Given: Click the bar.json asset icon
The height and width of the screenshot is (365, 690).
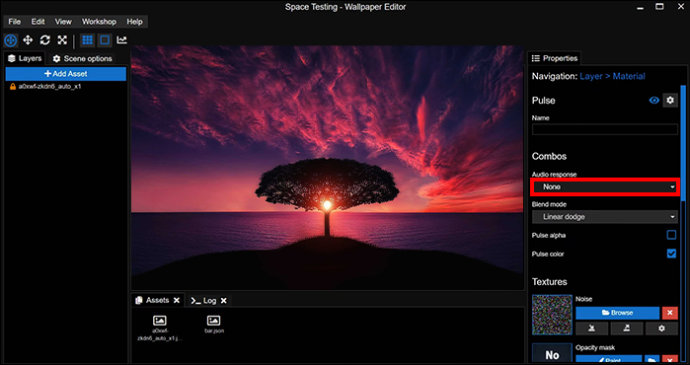Looking at the screenshot, I should tap(213, 321).
